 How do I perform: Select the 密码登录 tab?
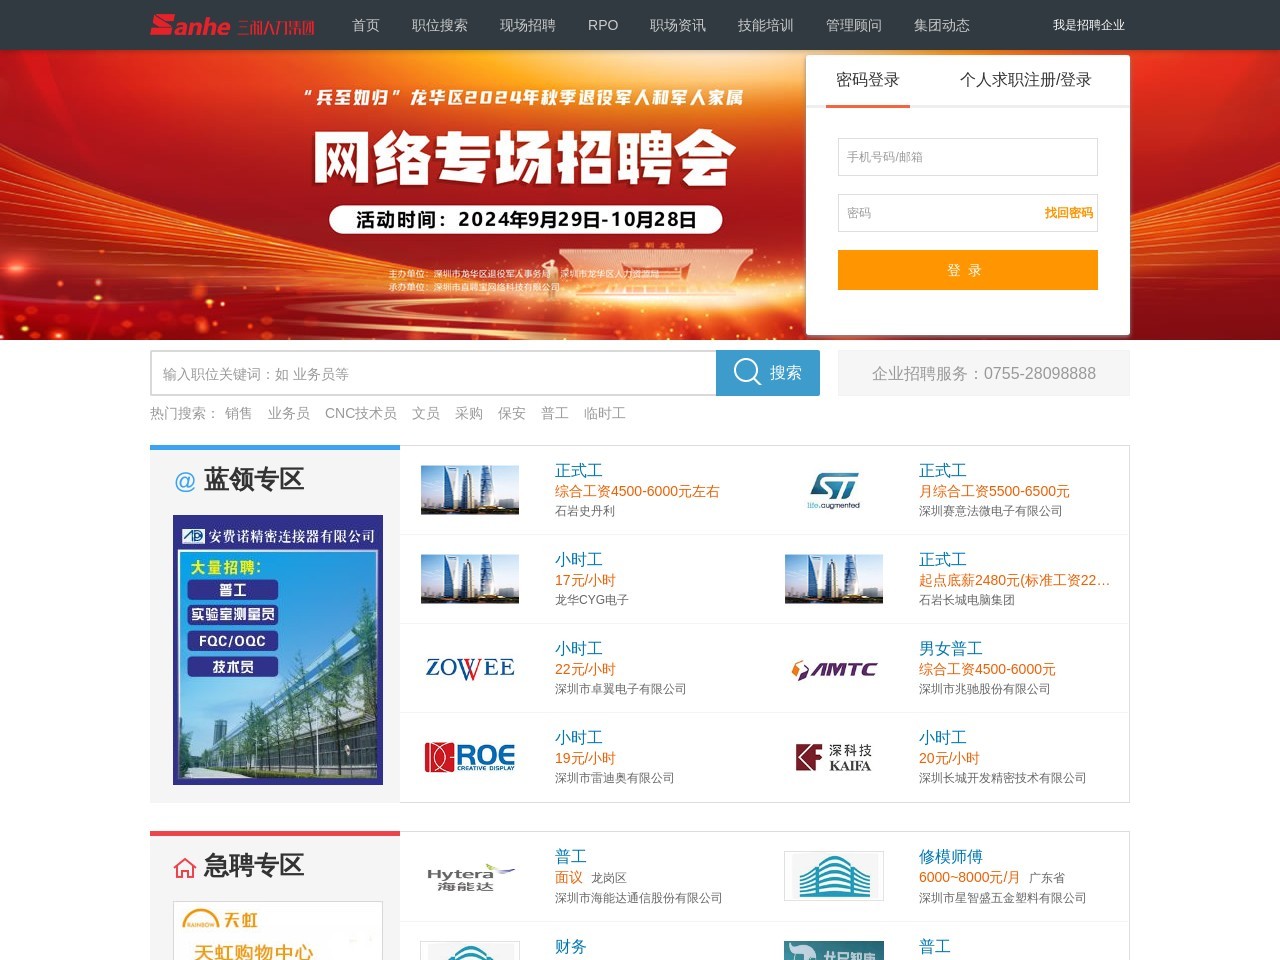[x=867, y=80]
